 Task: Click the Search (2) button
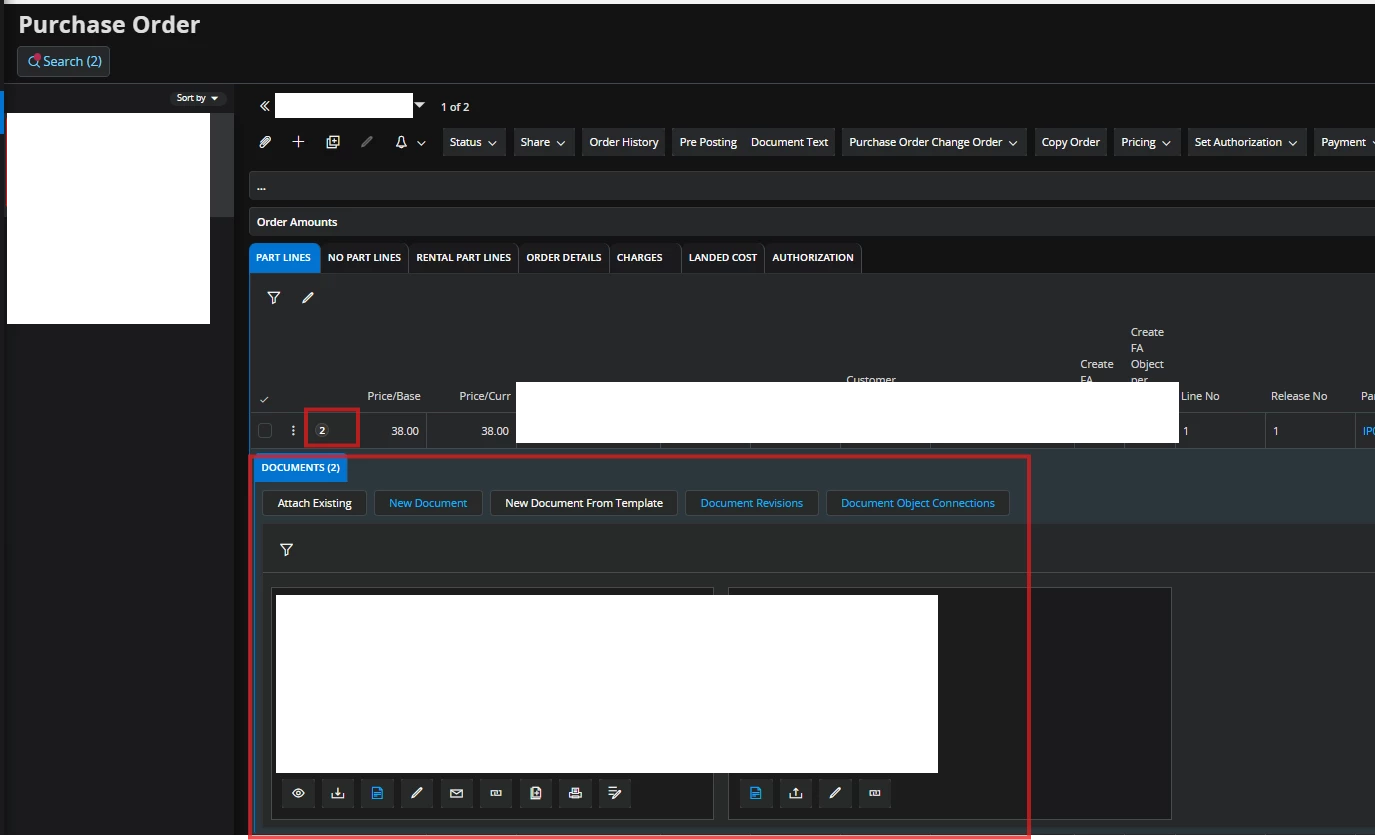click(x=64, y=61)
